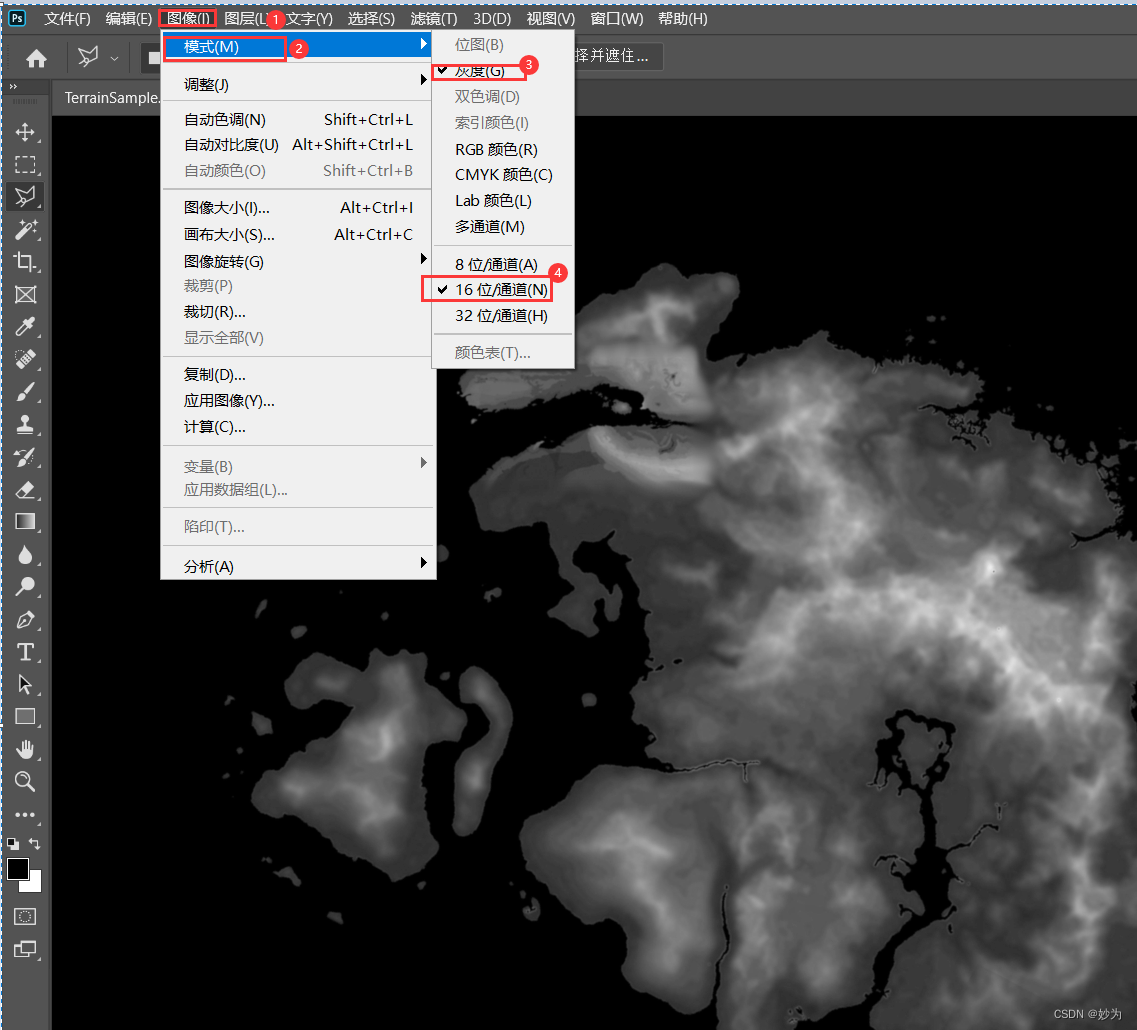This screenshot has height=1030, width=1137.
Task: Change screen mode icon
Action: [x=25, y=949]
